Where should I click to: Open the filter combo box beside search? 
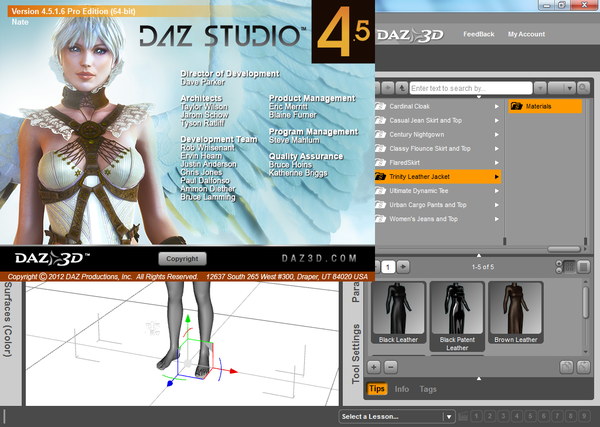point(562,88)
